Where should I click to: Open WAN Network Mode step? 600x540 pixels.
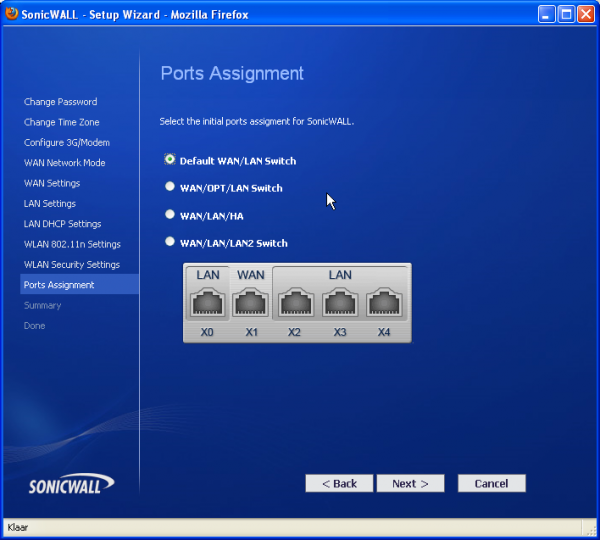click(x=64, y=163)
